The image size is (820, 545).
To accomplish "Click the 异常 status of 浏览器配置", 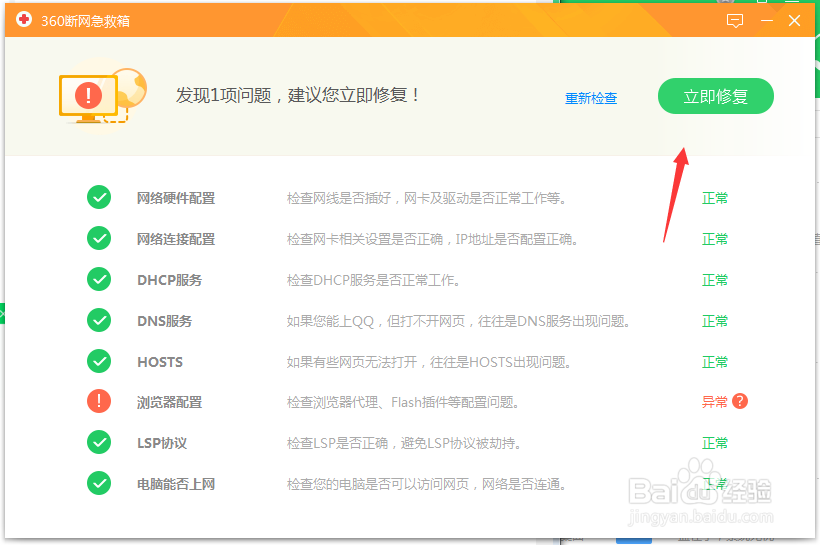I will point(714,402).
